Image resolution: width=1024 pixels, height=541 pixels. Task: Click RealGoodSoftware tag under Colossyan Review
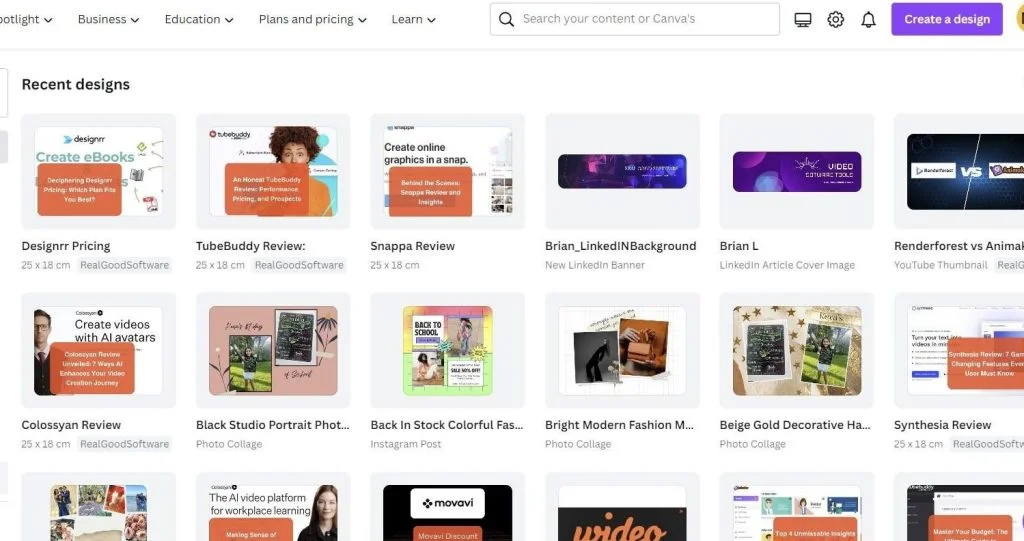click(x=125, y=444)
